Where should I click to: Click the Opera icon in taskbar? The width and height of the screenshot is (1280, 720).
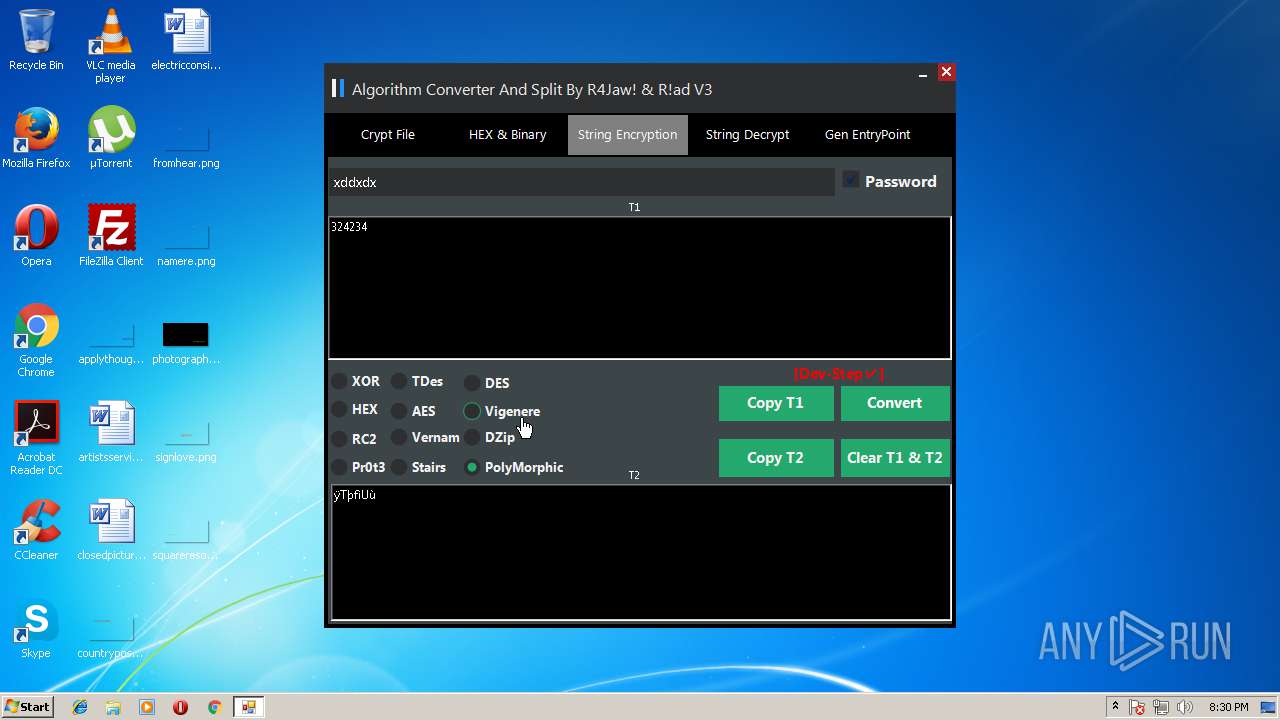(180, 707)
